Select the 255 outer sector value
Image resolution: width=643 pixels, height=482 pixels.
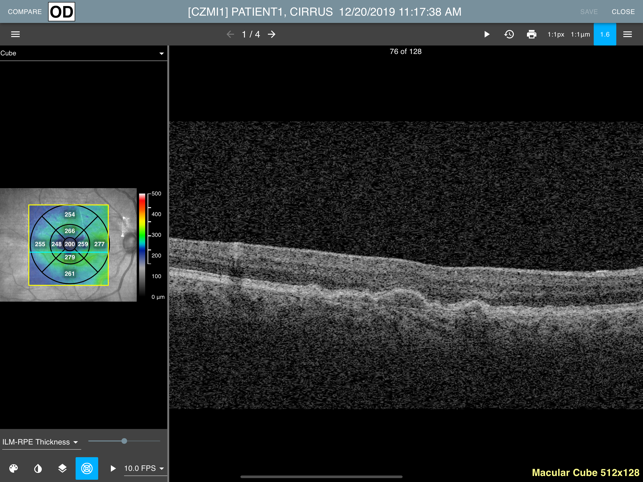40,244
